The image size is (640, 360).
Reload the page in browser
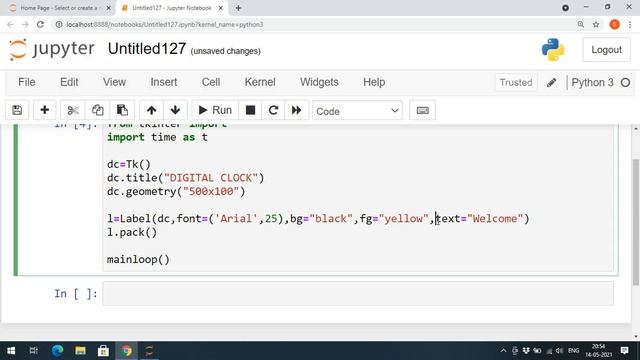(x=40, y=24)
